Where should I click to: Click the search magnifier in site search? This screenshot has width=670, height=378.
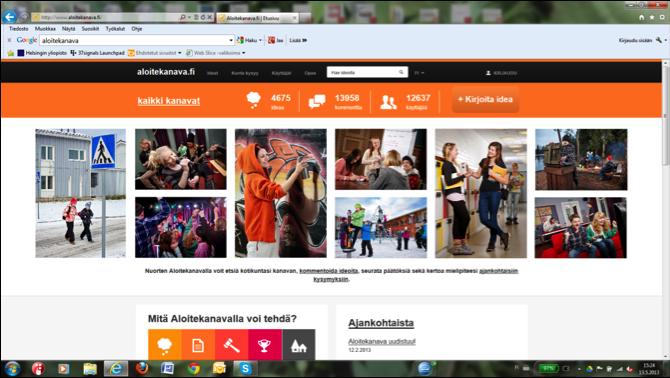pos(401,72)
